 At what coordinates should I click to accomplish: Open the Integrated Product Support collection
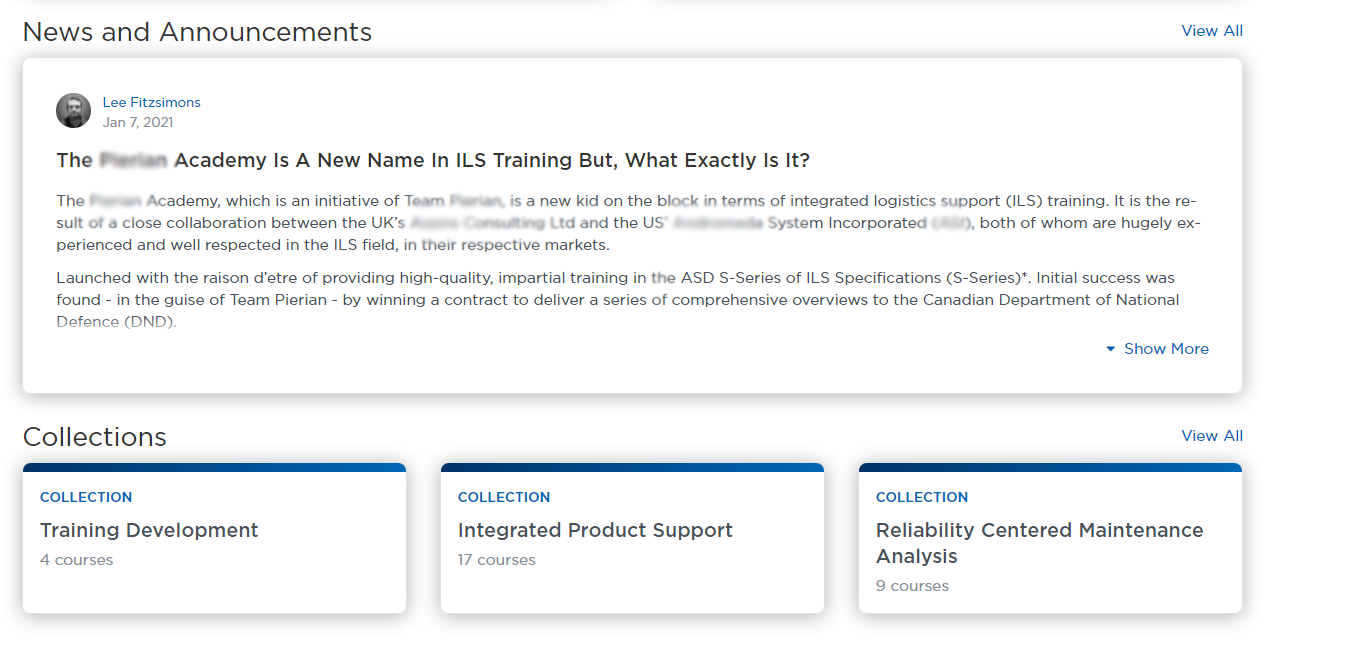[595, 531]
